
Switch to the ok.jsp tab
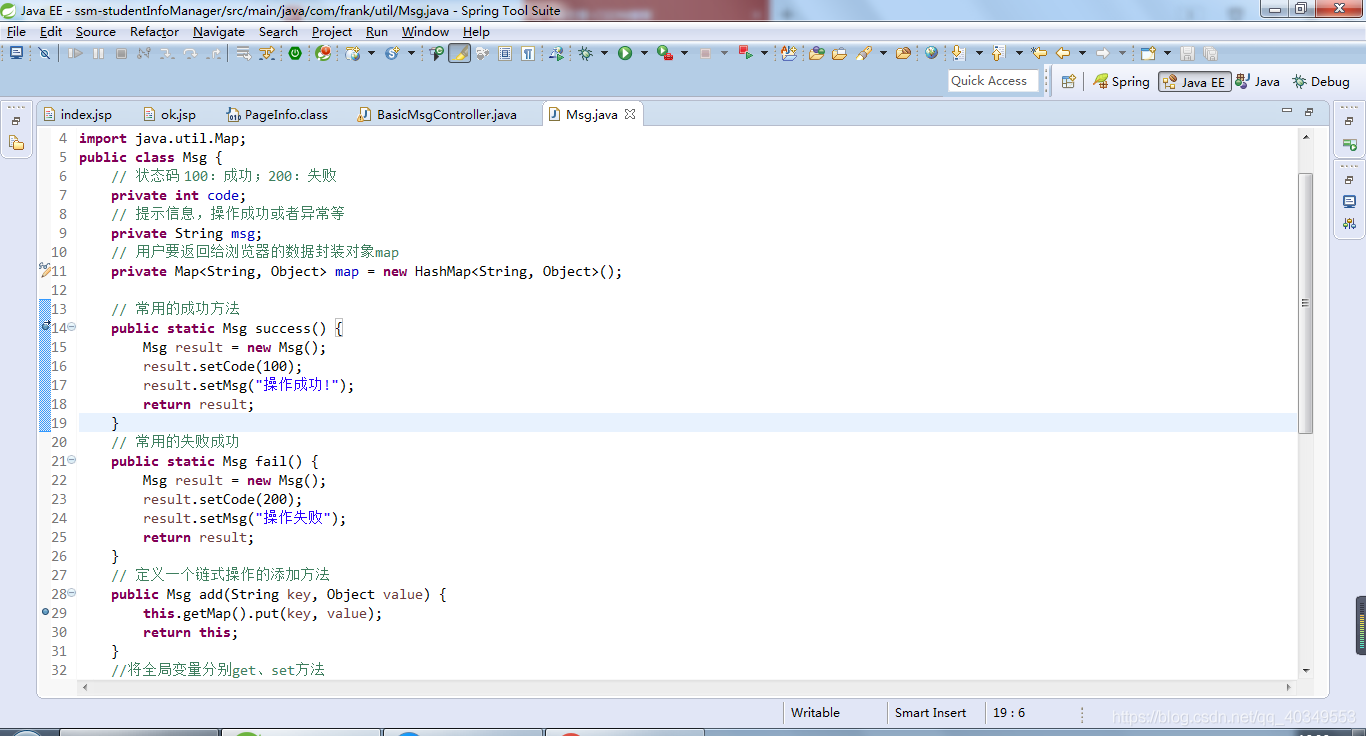pyautogui.click(x=171, y=114)
